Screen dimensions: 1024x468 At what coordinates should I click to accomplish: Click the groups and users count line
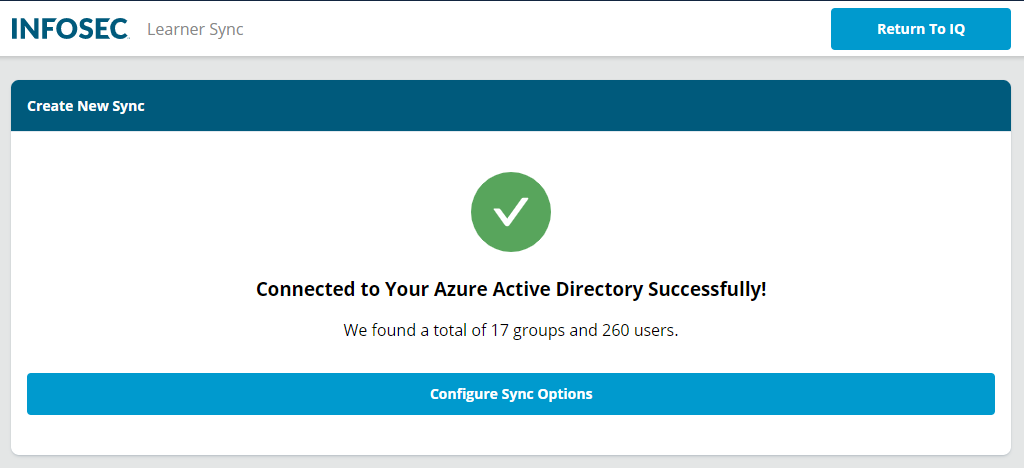(511, 330)
